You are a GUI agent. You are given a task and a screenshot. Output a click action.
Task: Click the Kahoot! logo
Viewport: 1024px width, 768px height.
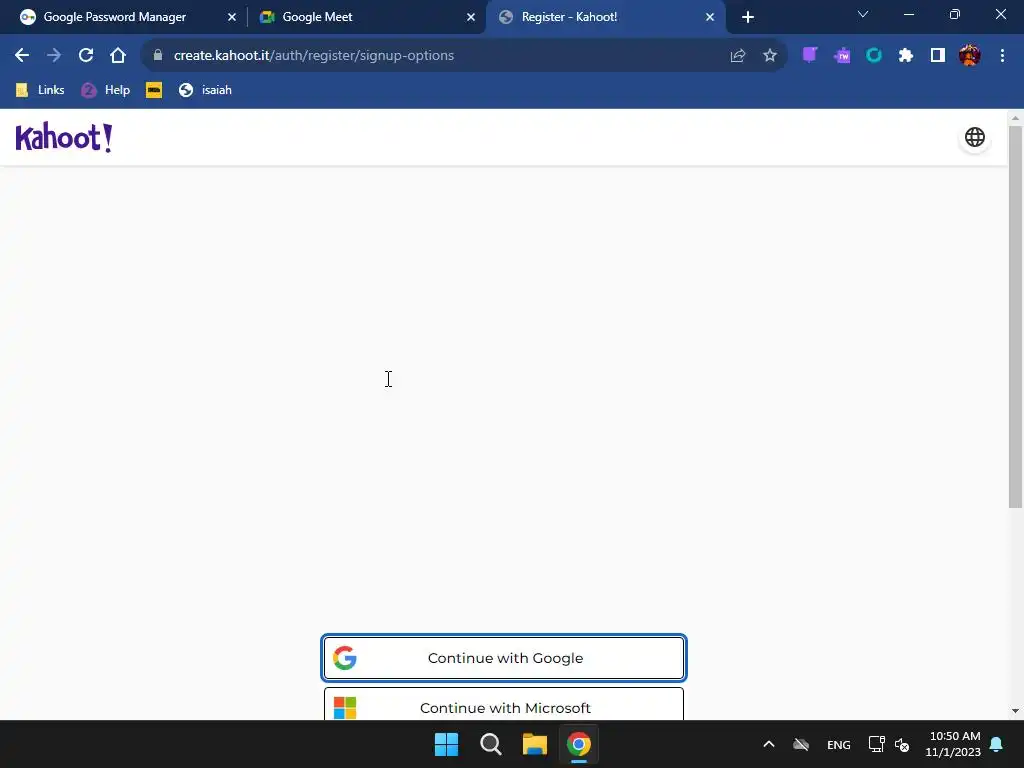64,137
